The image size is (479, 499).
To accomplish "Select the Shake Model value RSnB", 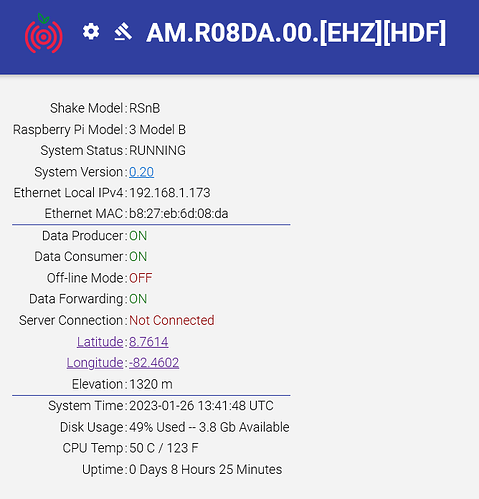I will click(x=145, y=108).
